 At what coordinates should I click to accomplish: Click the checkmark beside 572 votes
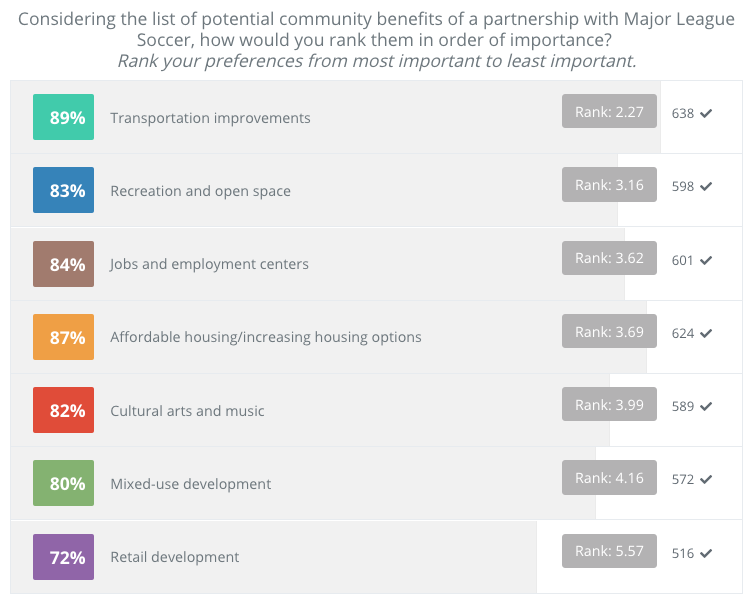click(706, 480)
